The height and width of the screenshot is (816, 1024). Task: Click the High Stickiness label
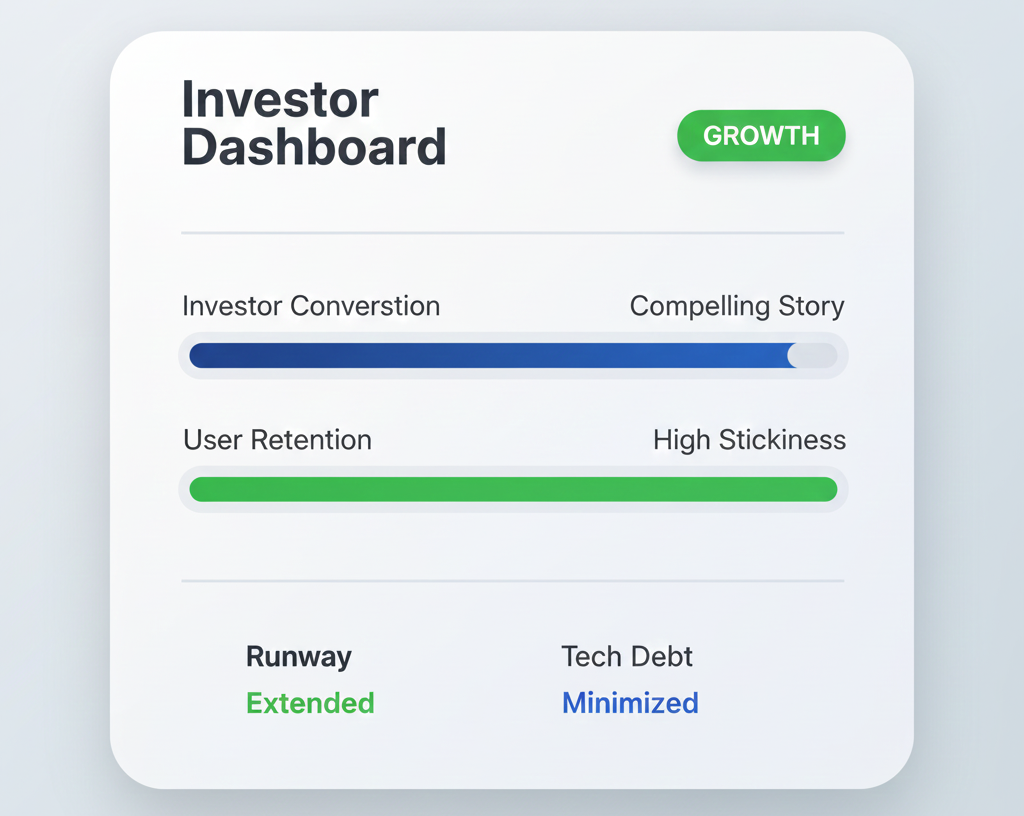click(749, 440)
